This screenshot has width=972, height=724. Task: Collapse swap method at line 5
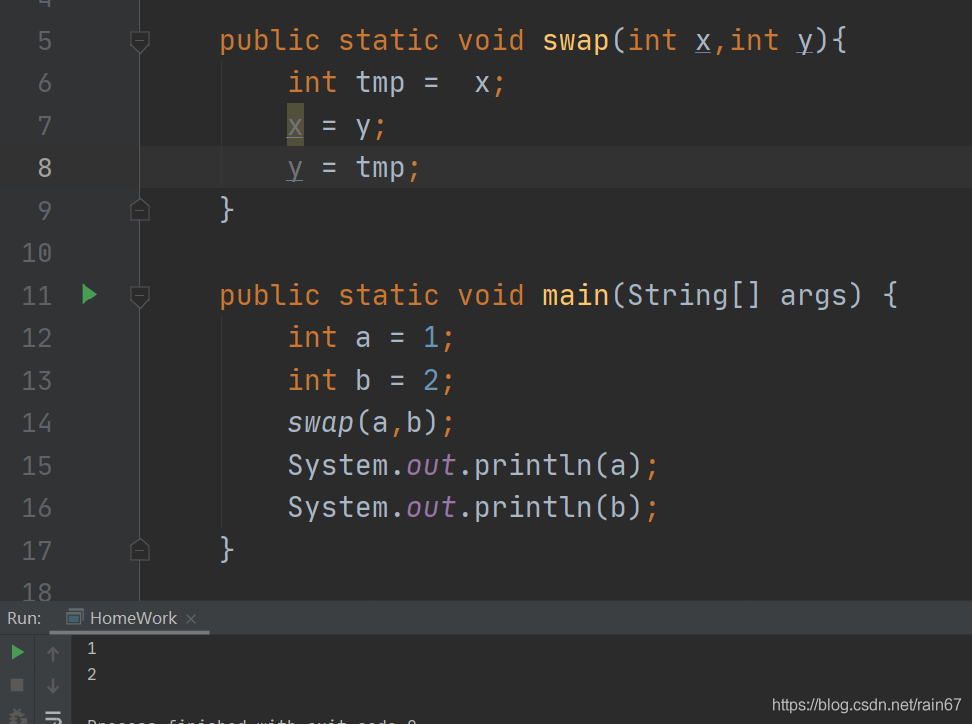139,42
